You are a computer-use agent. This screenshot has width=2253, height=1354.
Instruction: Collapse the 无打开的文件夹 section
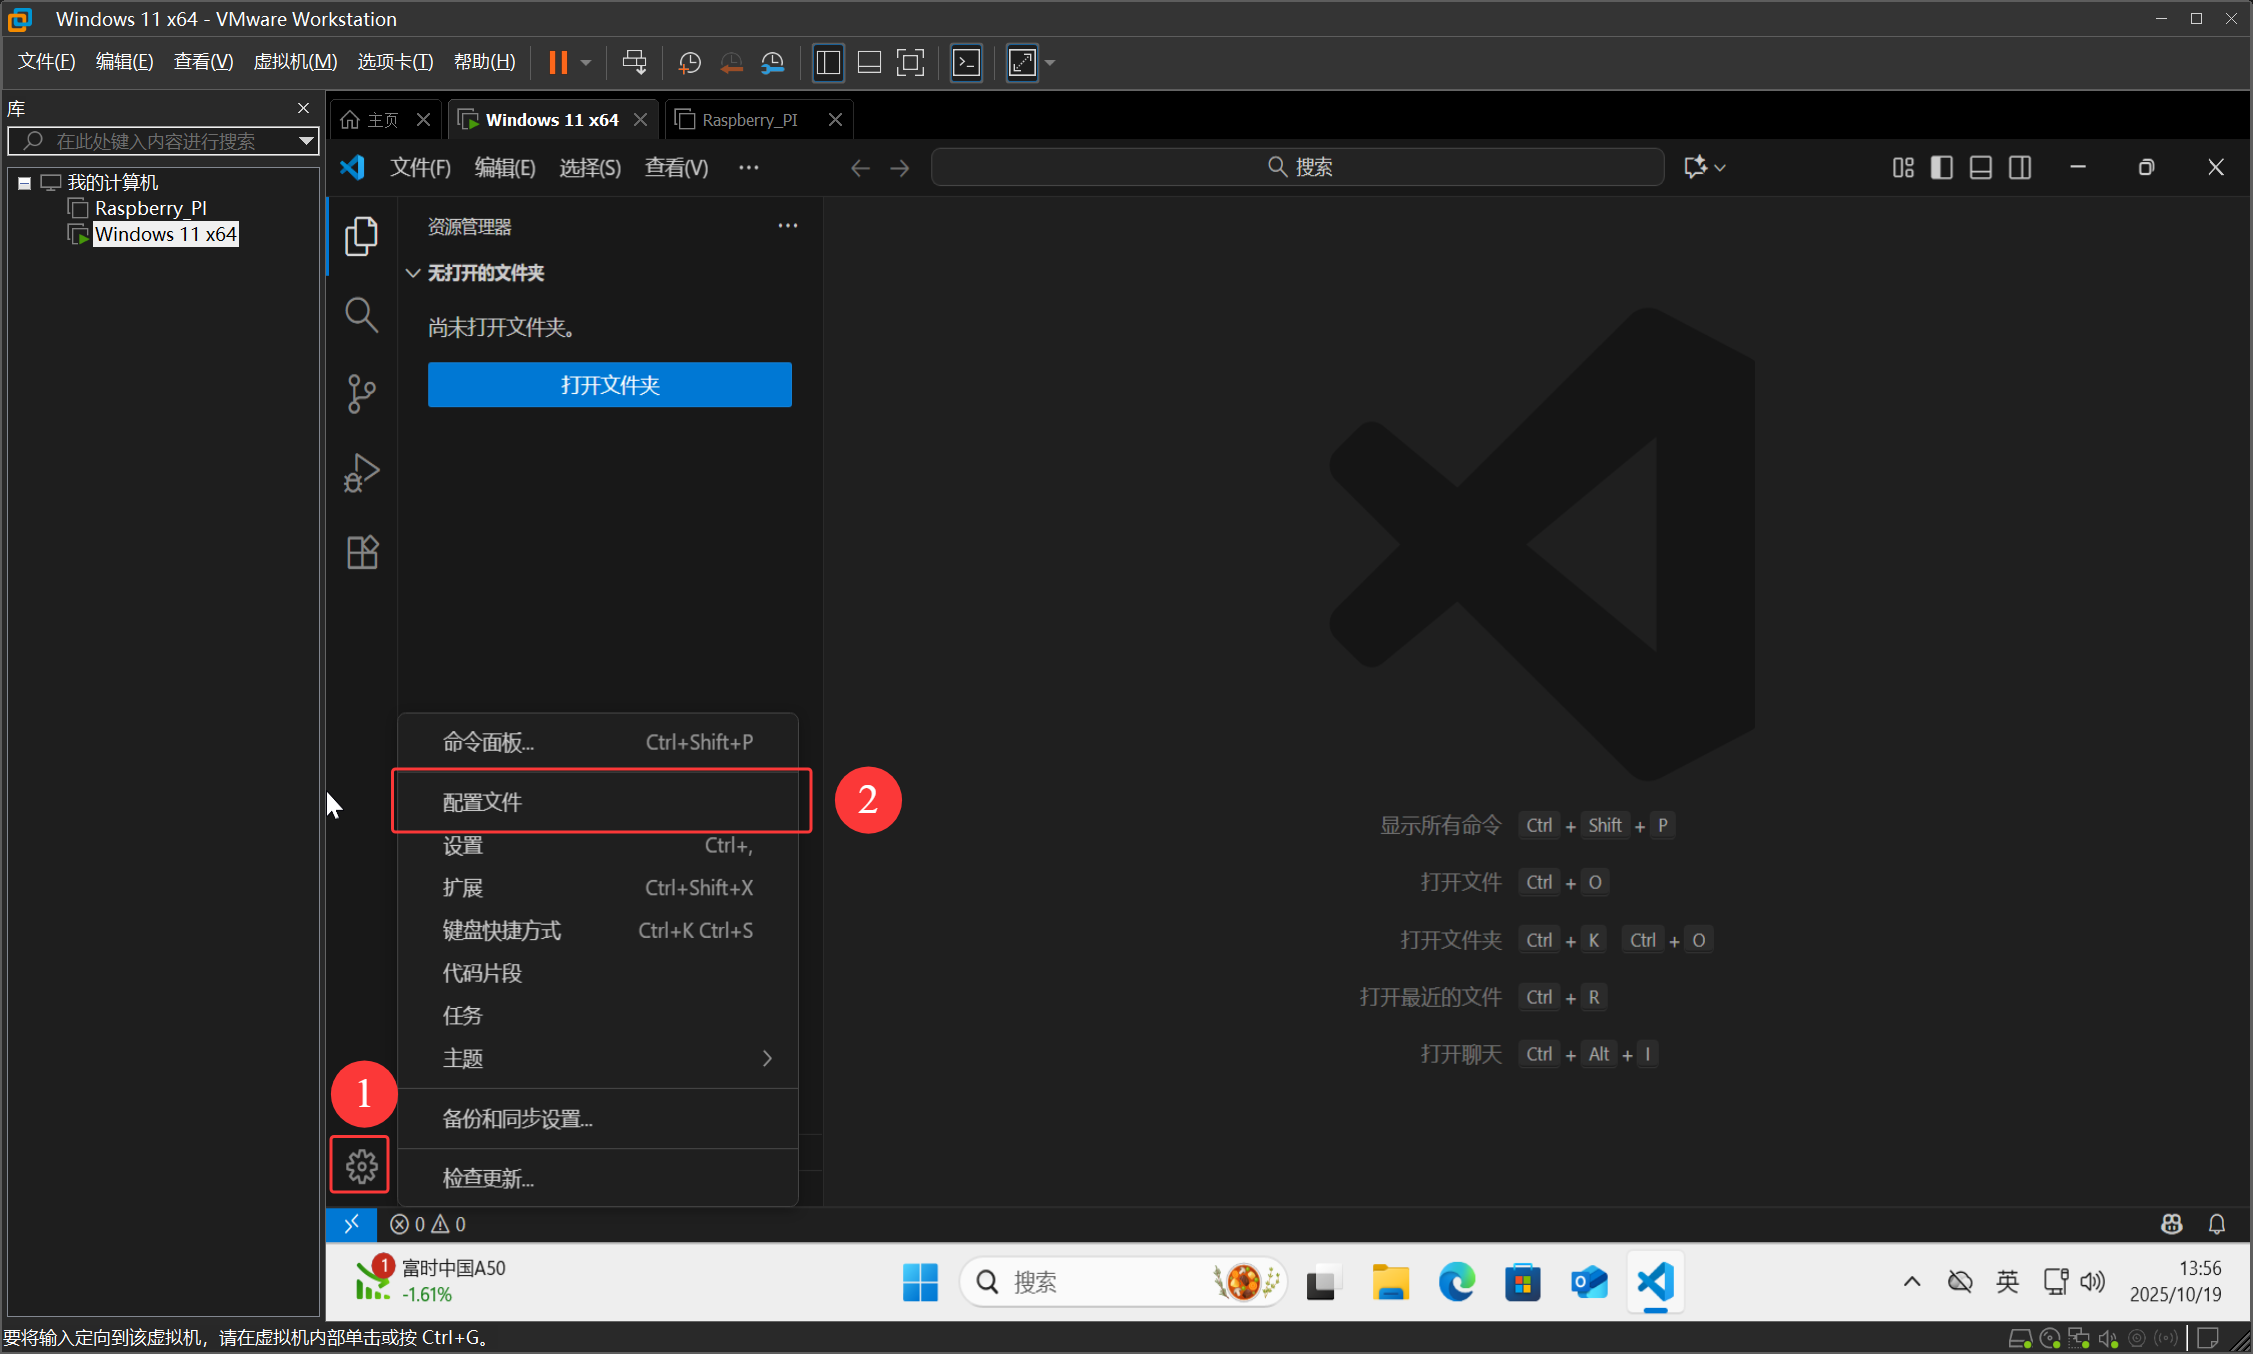point(413,273)
